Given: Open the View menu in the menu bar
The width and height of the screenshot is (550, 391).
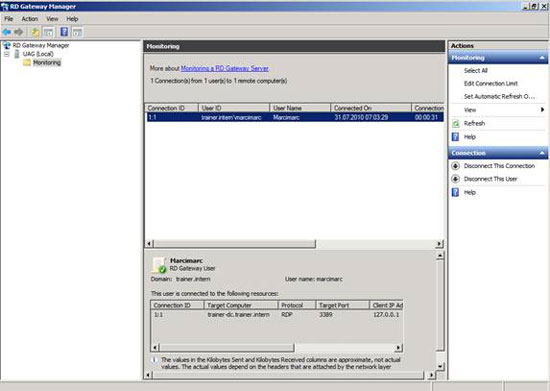Looking at the screenshot, I should (52, 19).
